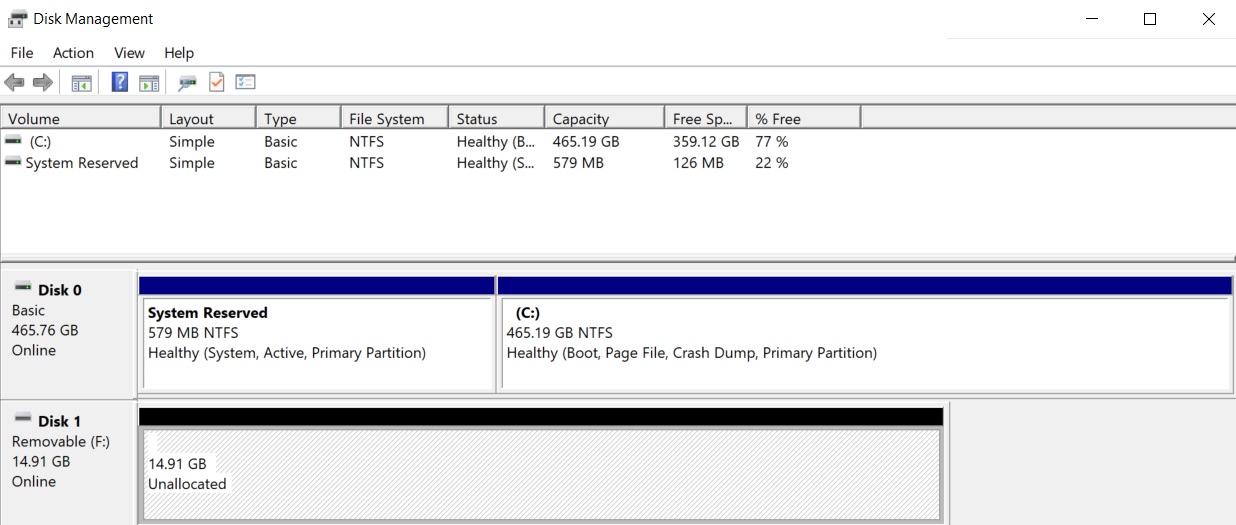Select the (C:) volume row in list
Screen dimensions: 1236x525
click(40, 142)
